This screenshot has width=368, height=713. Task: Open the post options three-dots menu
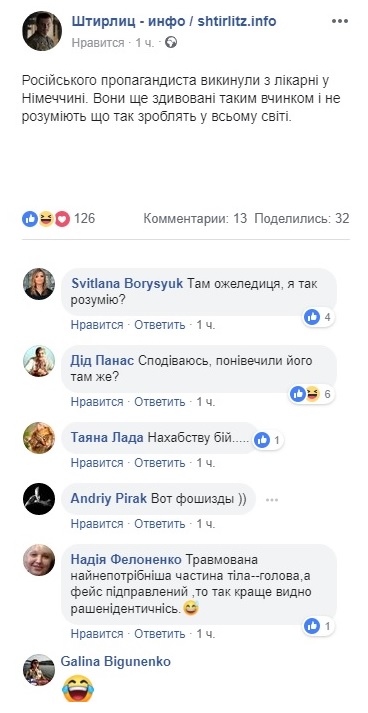click(x=339, y=21)
